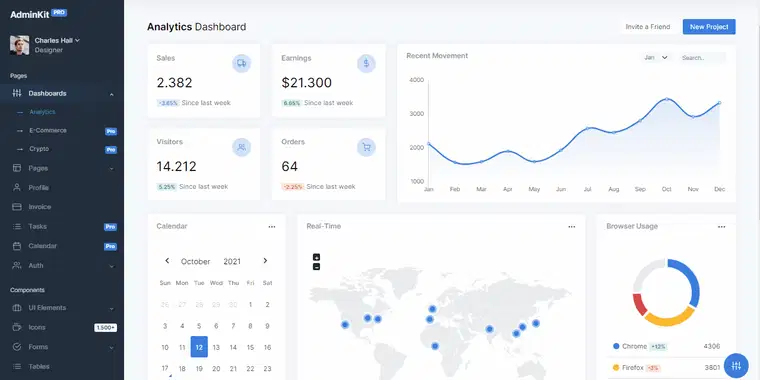Click the red segment of donut chart
The image size is (760, 380).
(640, 304)
